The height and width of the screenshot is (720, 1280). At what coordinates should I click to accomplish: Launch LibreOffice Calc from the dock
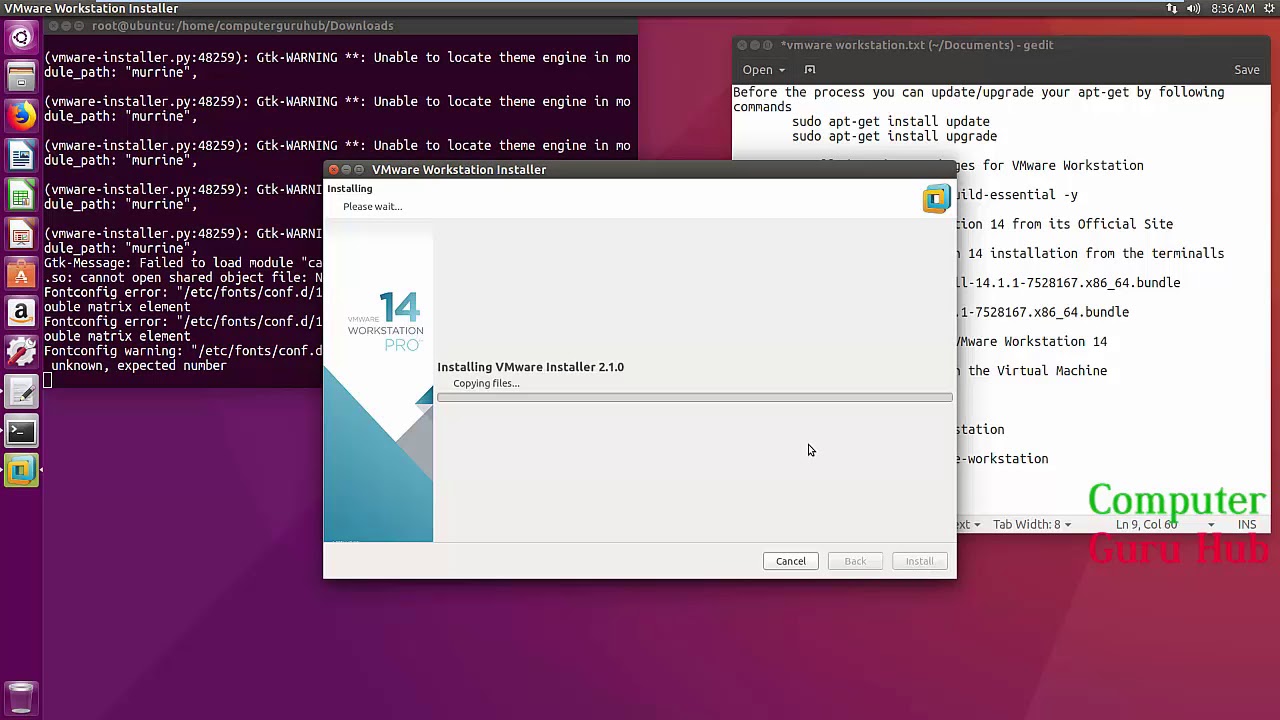[21, 195]
